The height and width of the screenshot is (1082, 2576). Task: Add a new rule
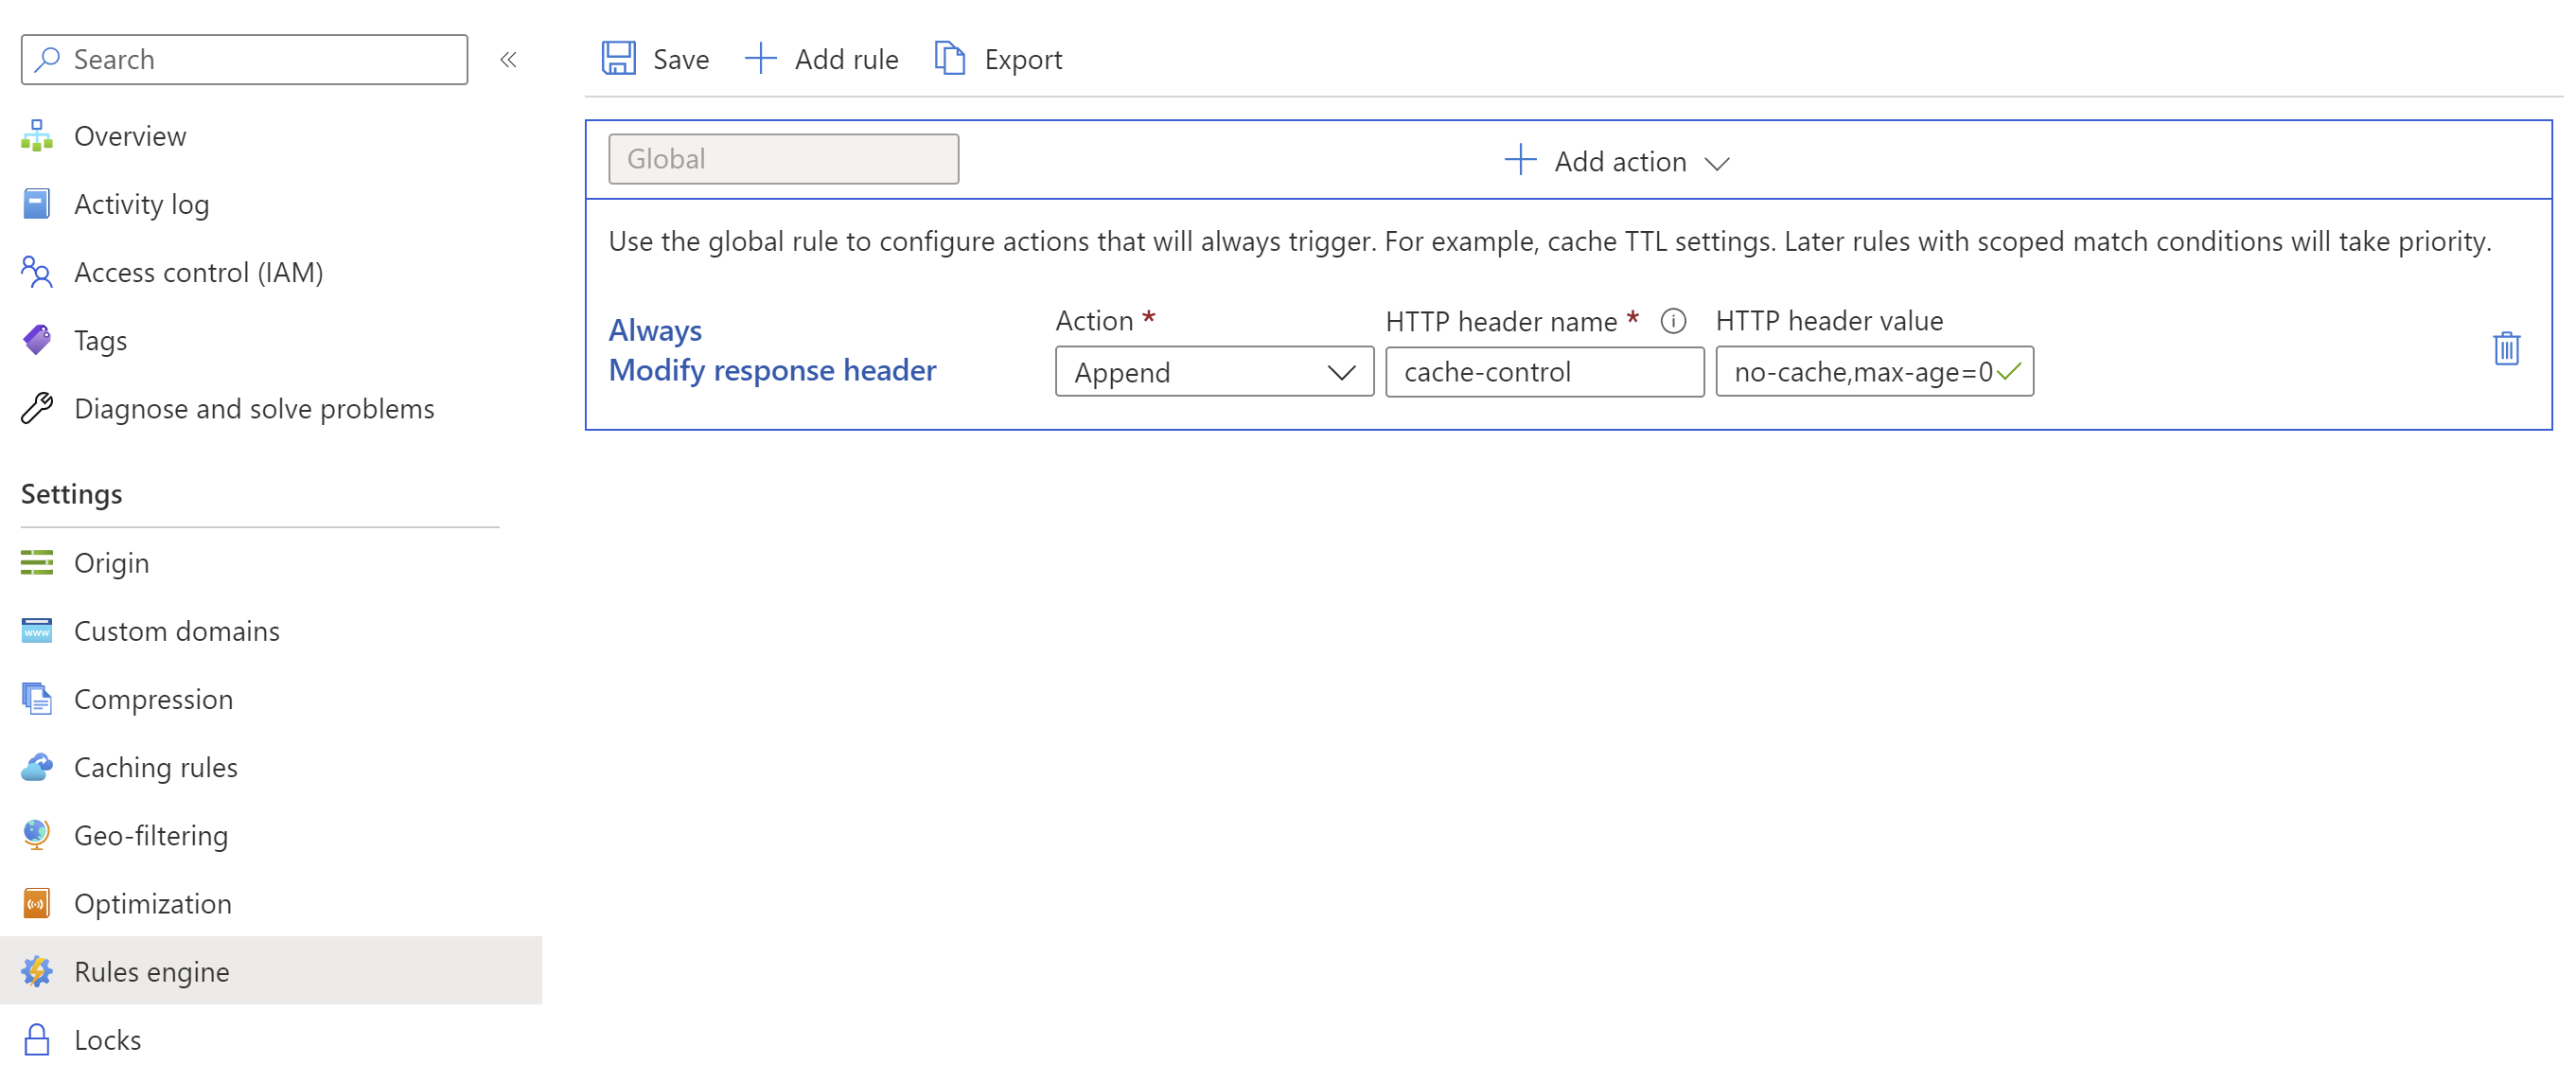click(821, 59)
